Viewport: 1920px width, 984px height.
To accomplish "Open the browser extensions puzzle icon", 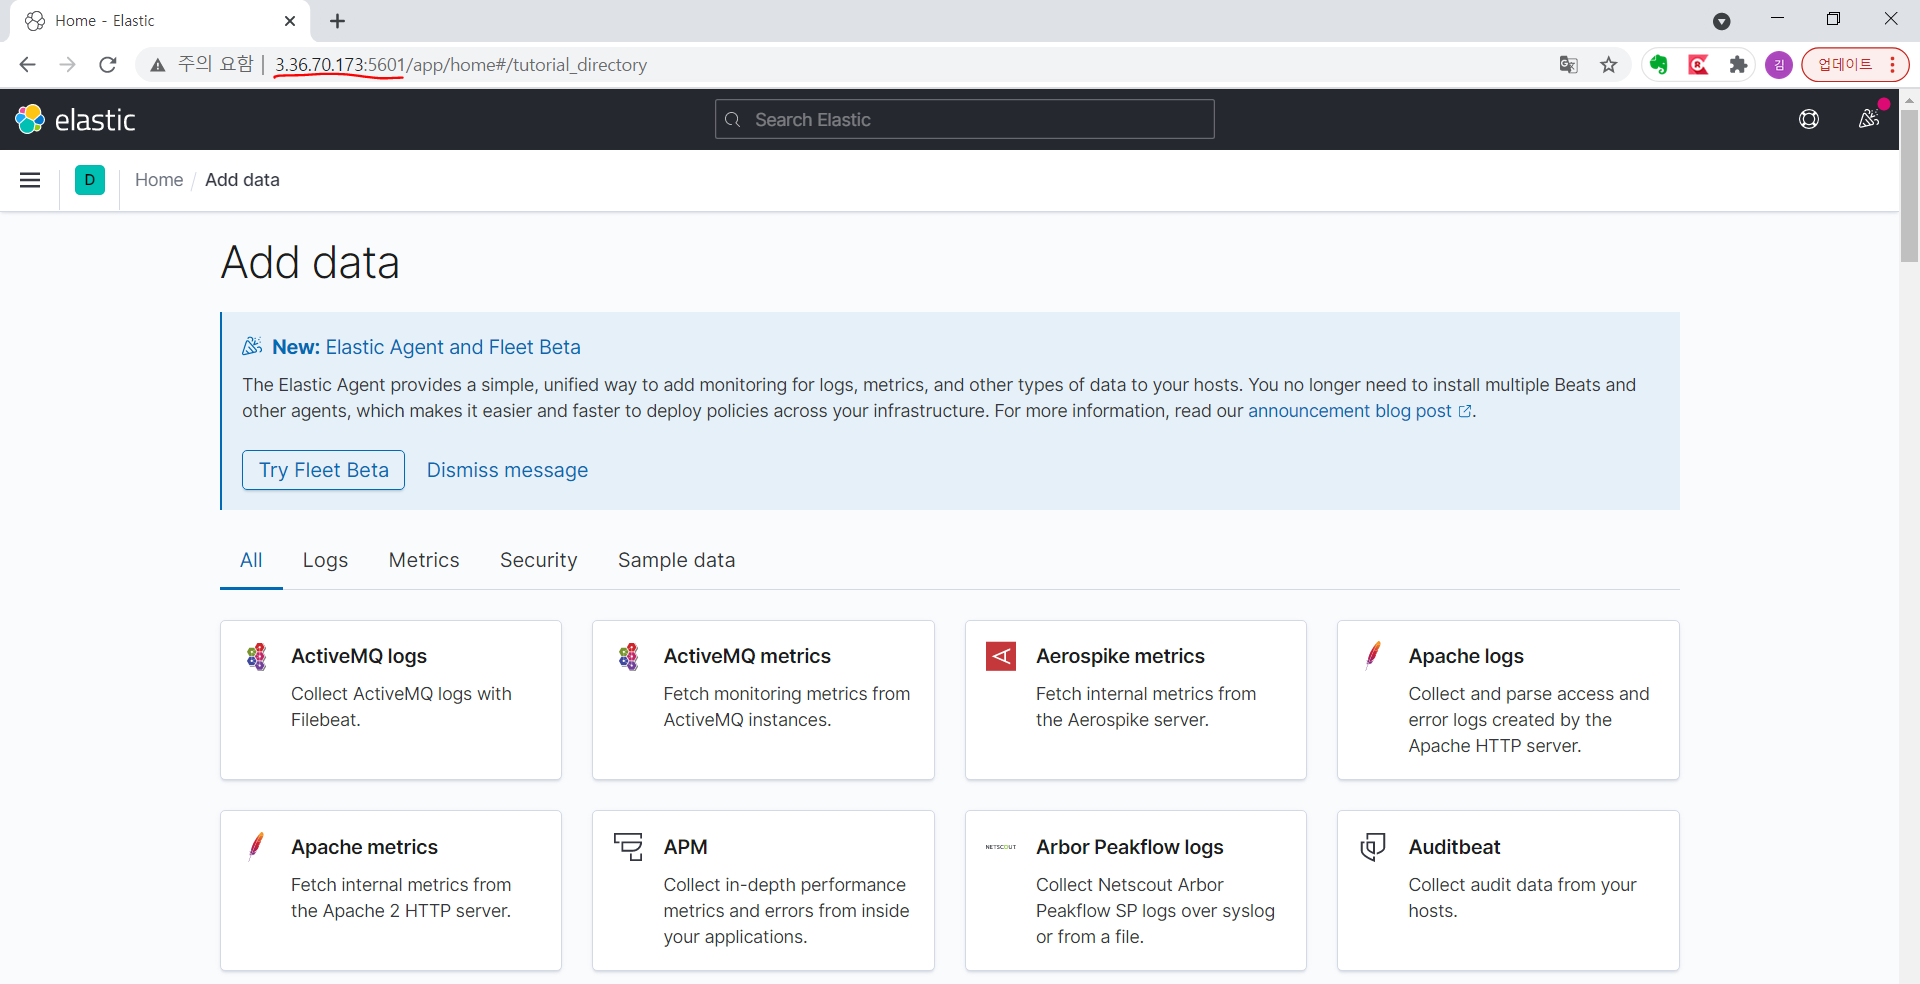I will [1738, 65].
